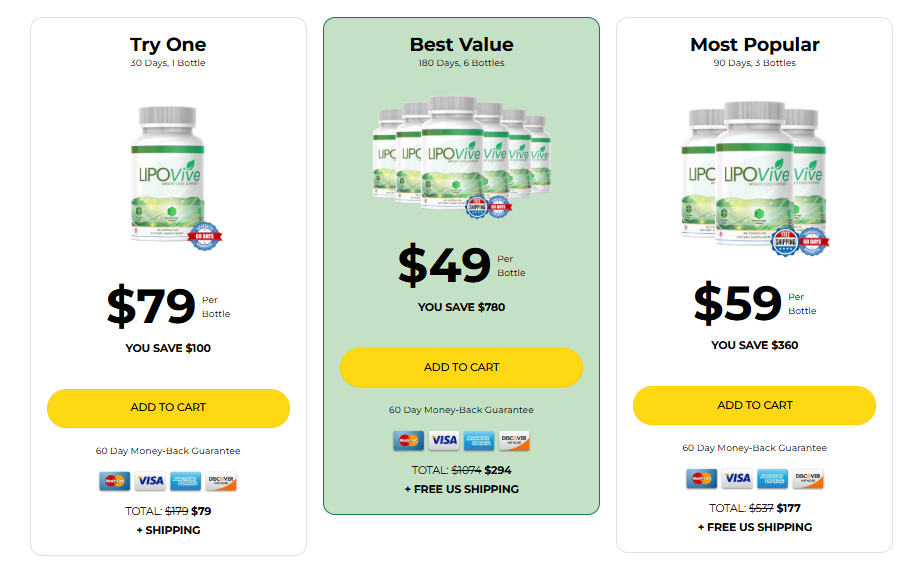Add the six bottle Best Value to cart

461,367
